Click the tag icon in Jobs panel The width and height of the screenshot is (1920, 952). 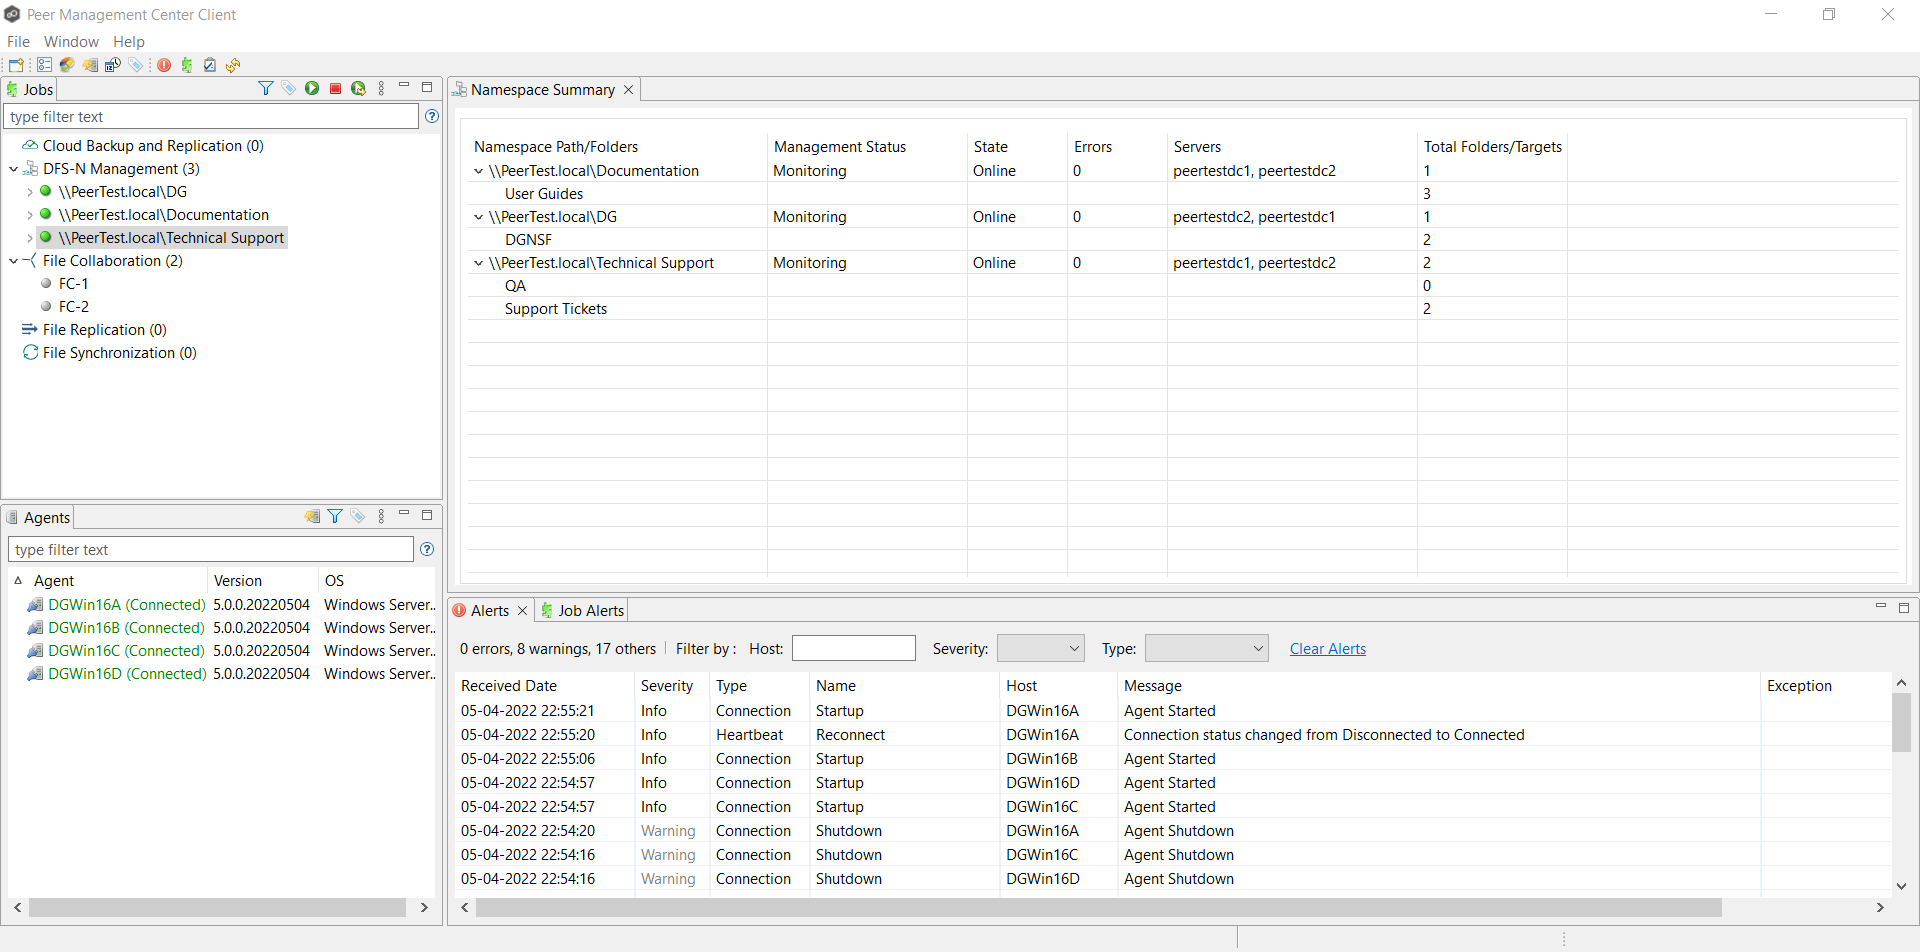289,89
